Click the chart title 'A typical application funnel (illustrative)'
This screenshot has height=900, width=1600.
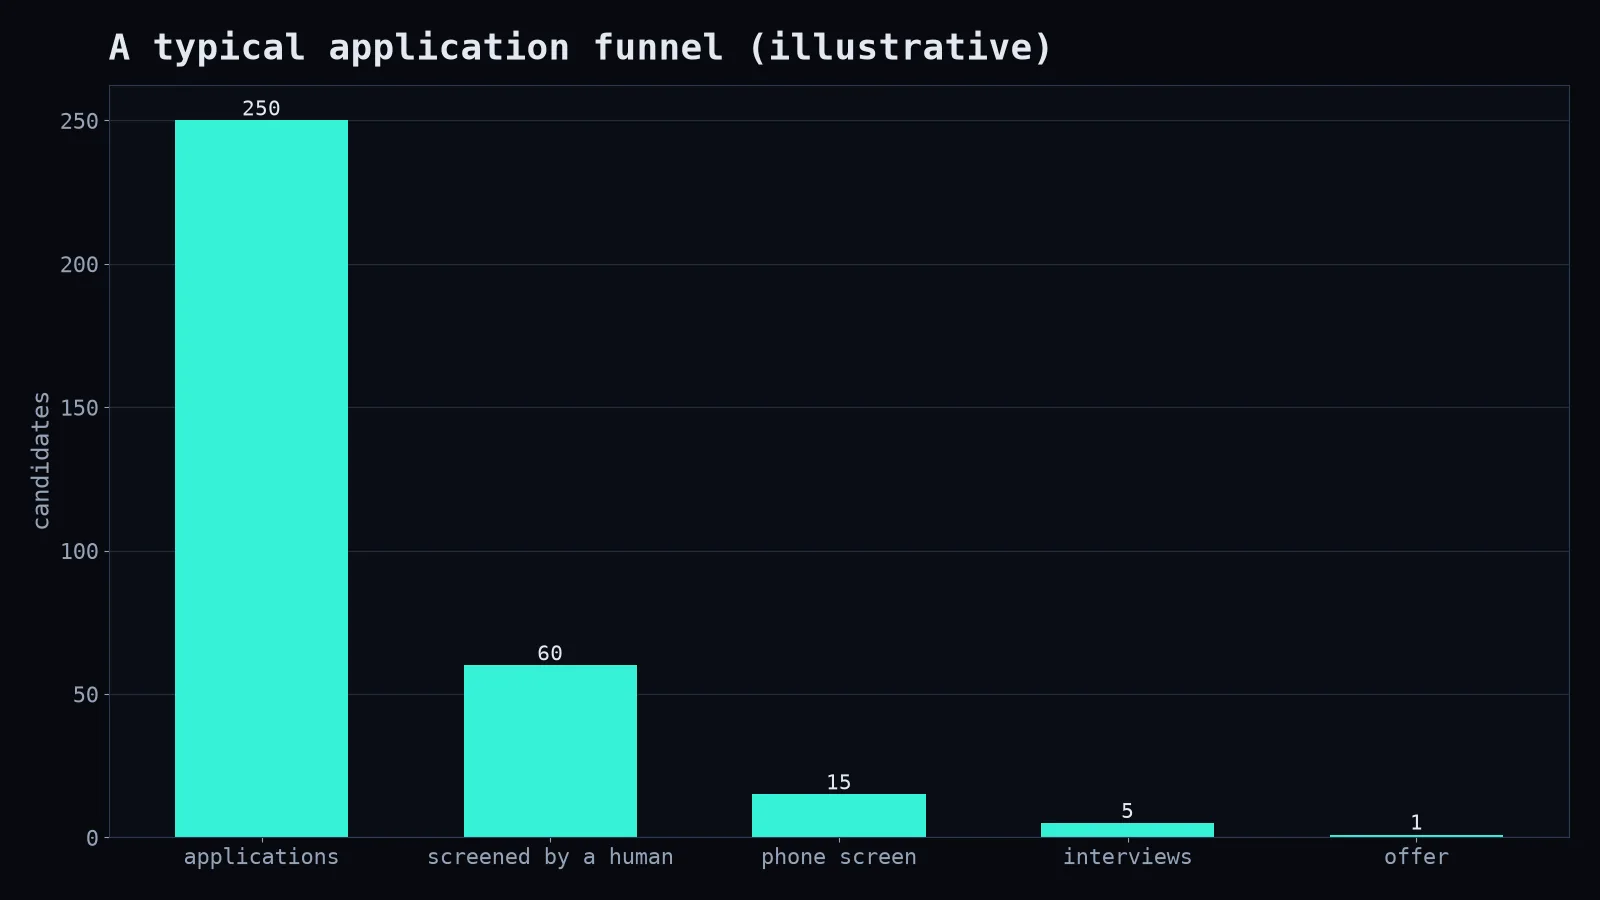pos(581,47)
